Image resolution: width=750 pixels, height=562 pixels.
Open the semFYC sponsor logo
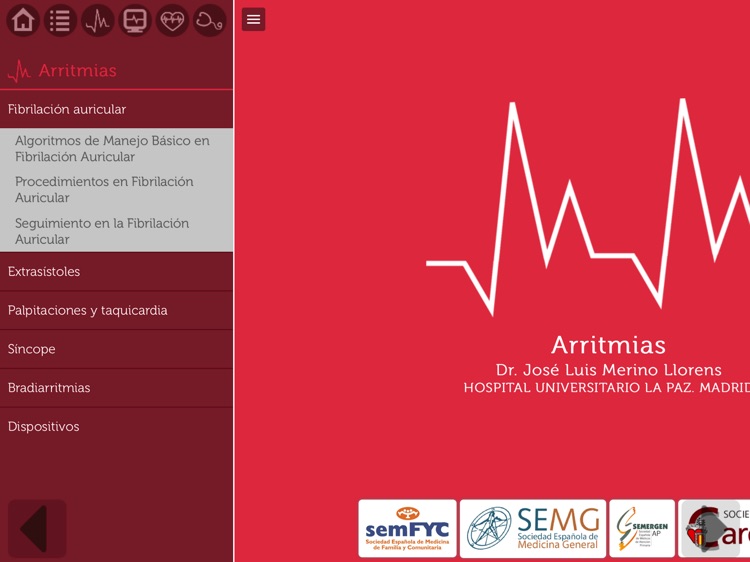[408, 529]
